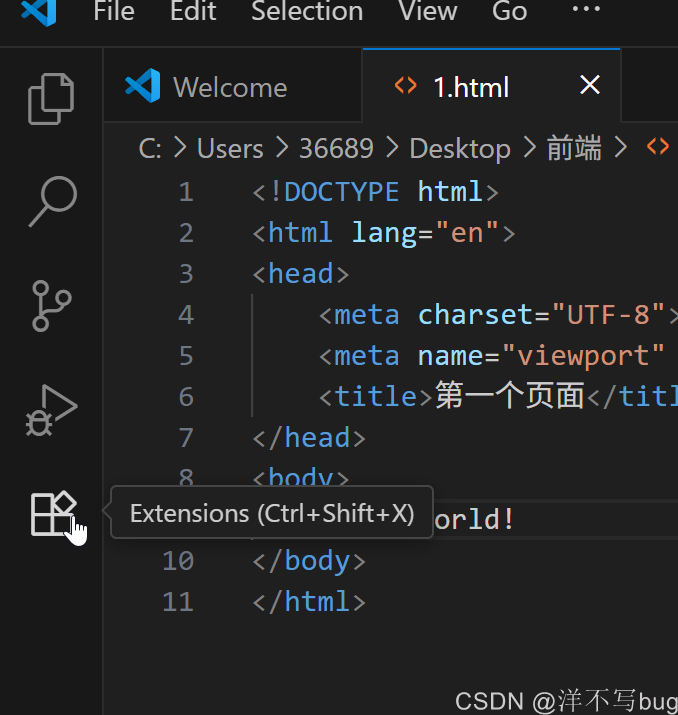This screenshot has width=678, height=715.
Task: Open the Explorer view in activity bar
Action: click(x=51, y=98)
